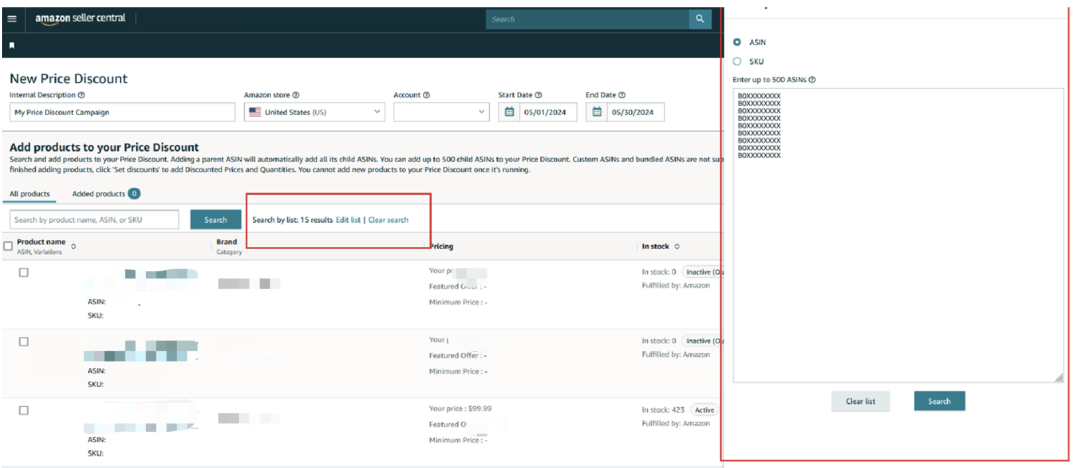Open Internal Description help icon
Screen dimensions: 1080x468
[81, 95]
